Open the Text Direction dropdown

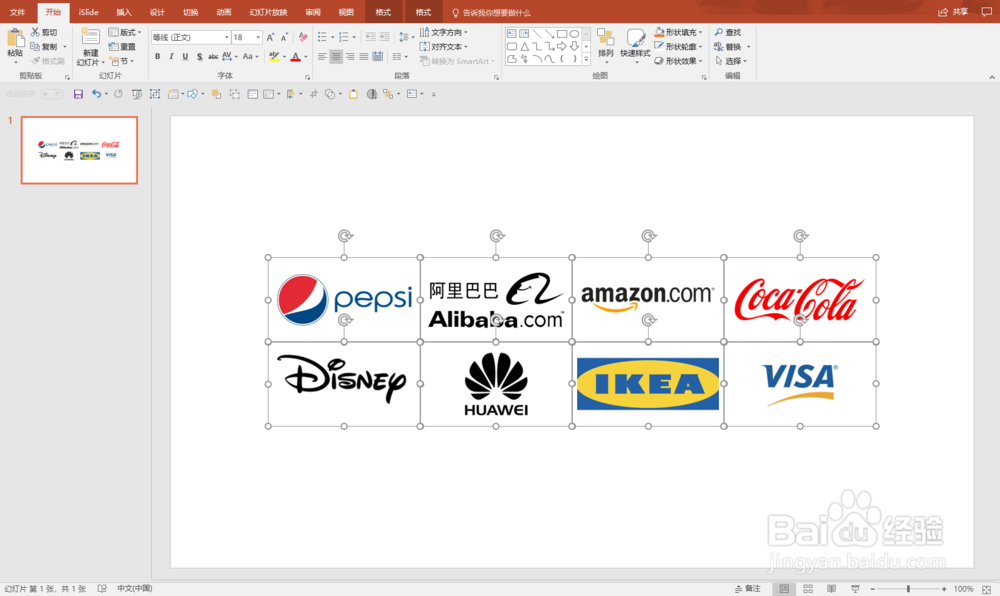tap(443, 32)
